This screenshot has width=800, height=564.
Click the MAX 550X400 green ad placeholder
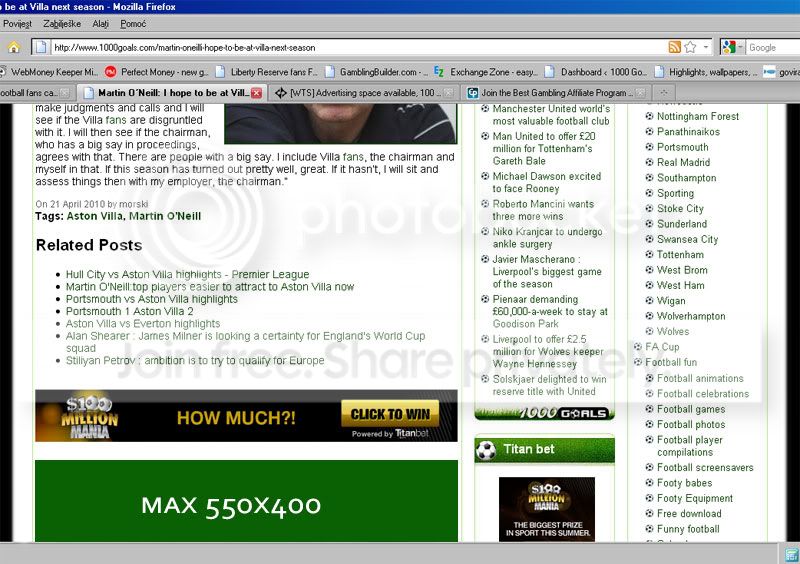246,501
